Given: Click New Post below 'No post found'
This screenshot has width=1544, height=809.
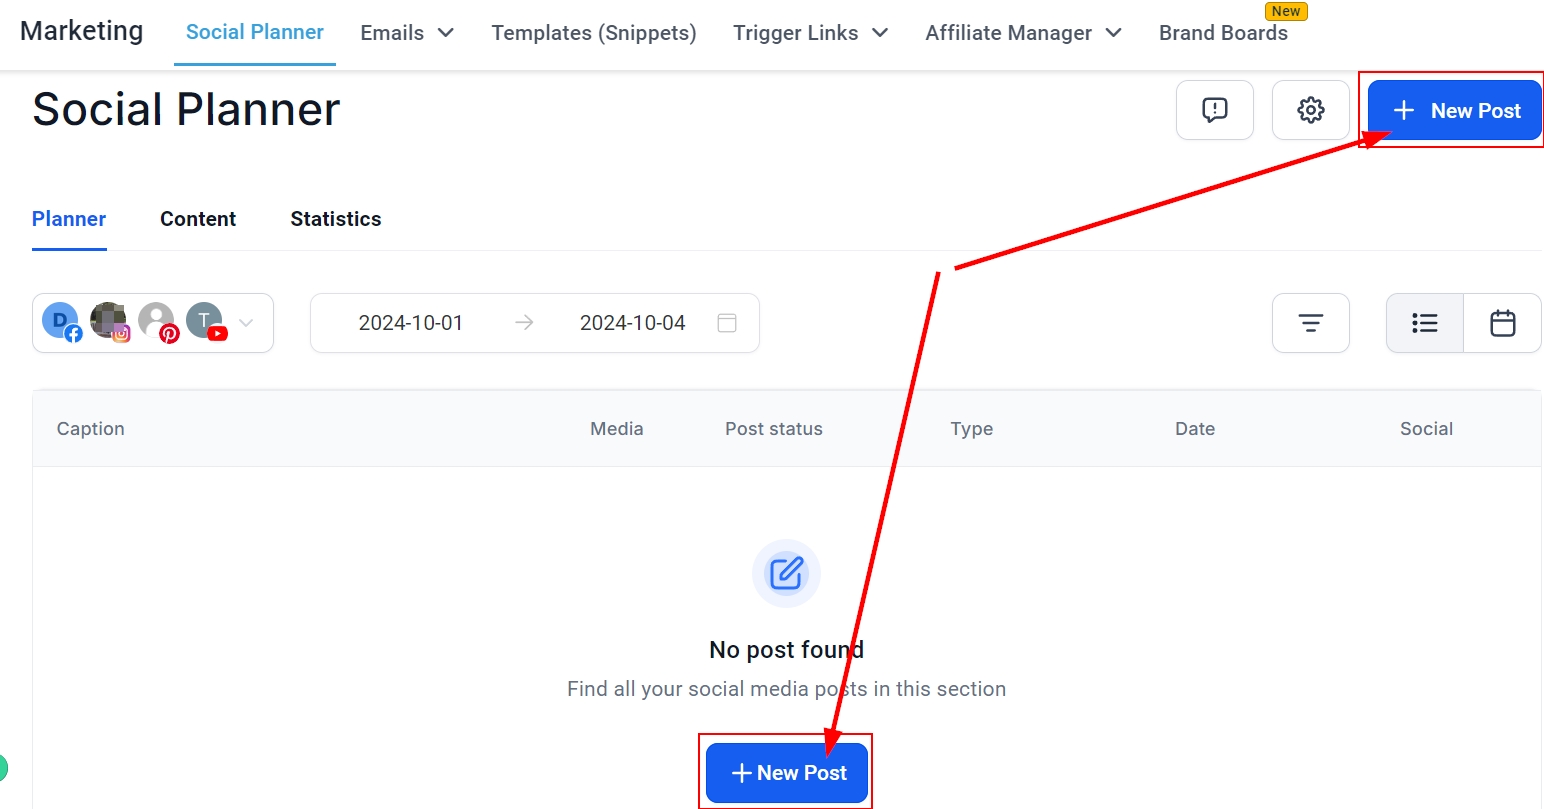Looking at the screenshot, I should coord(787,772).
